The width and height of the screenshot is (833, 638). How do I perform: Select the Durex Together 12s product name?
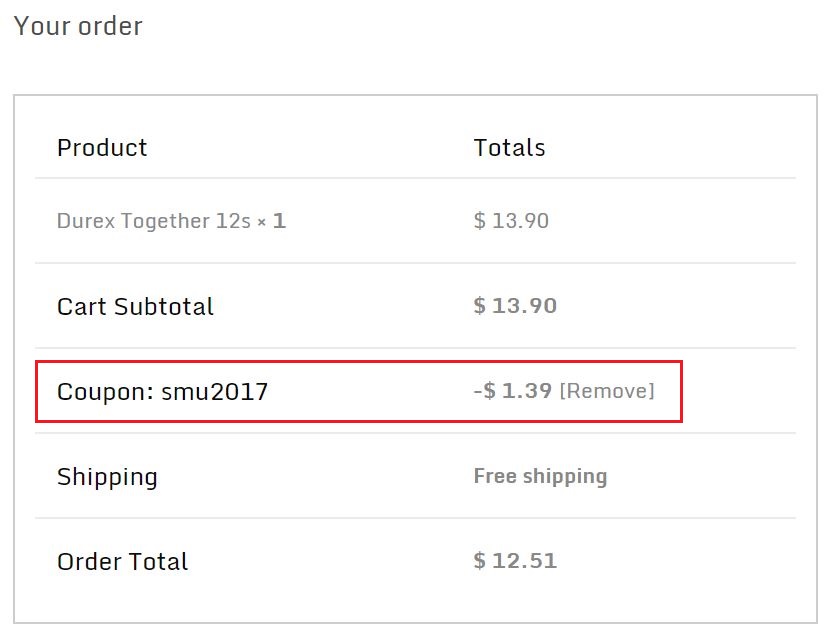tap(154, 221)
